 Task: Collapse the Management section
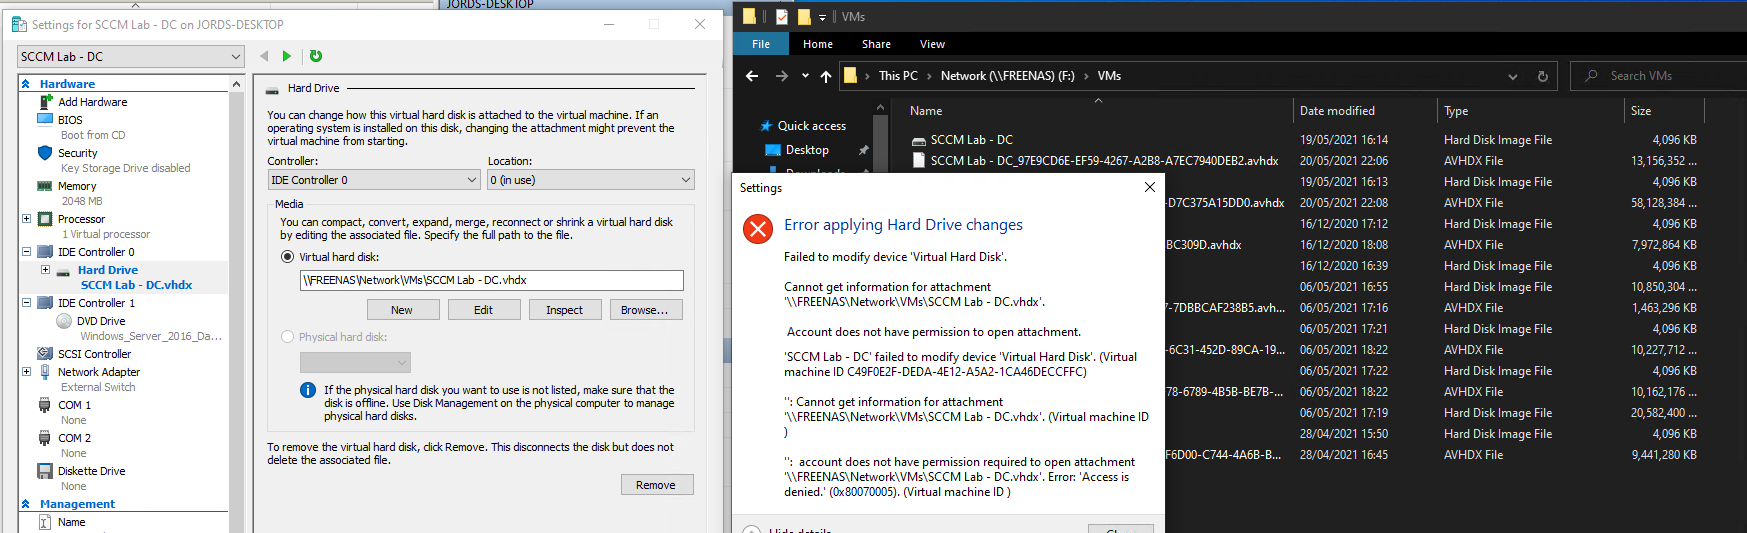coord(26,504)
